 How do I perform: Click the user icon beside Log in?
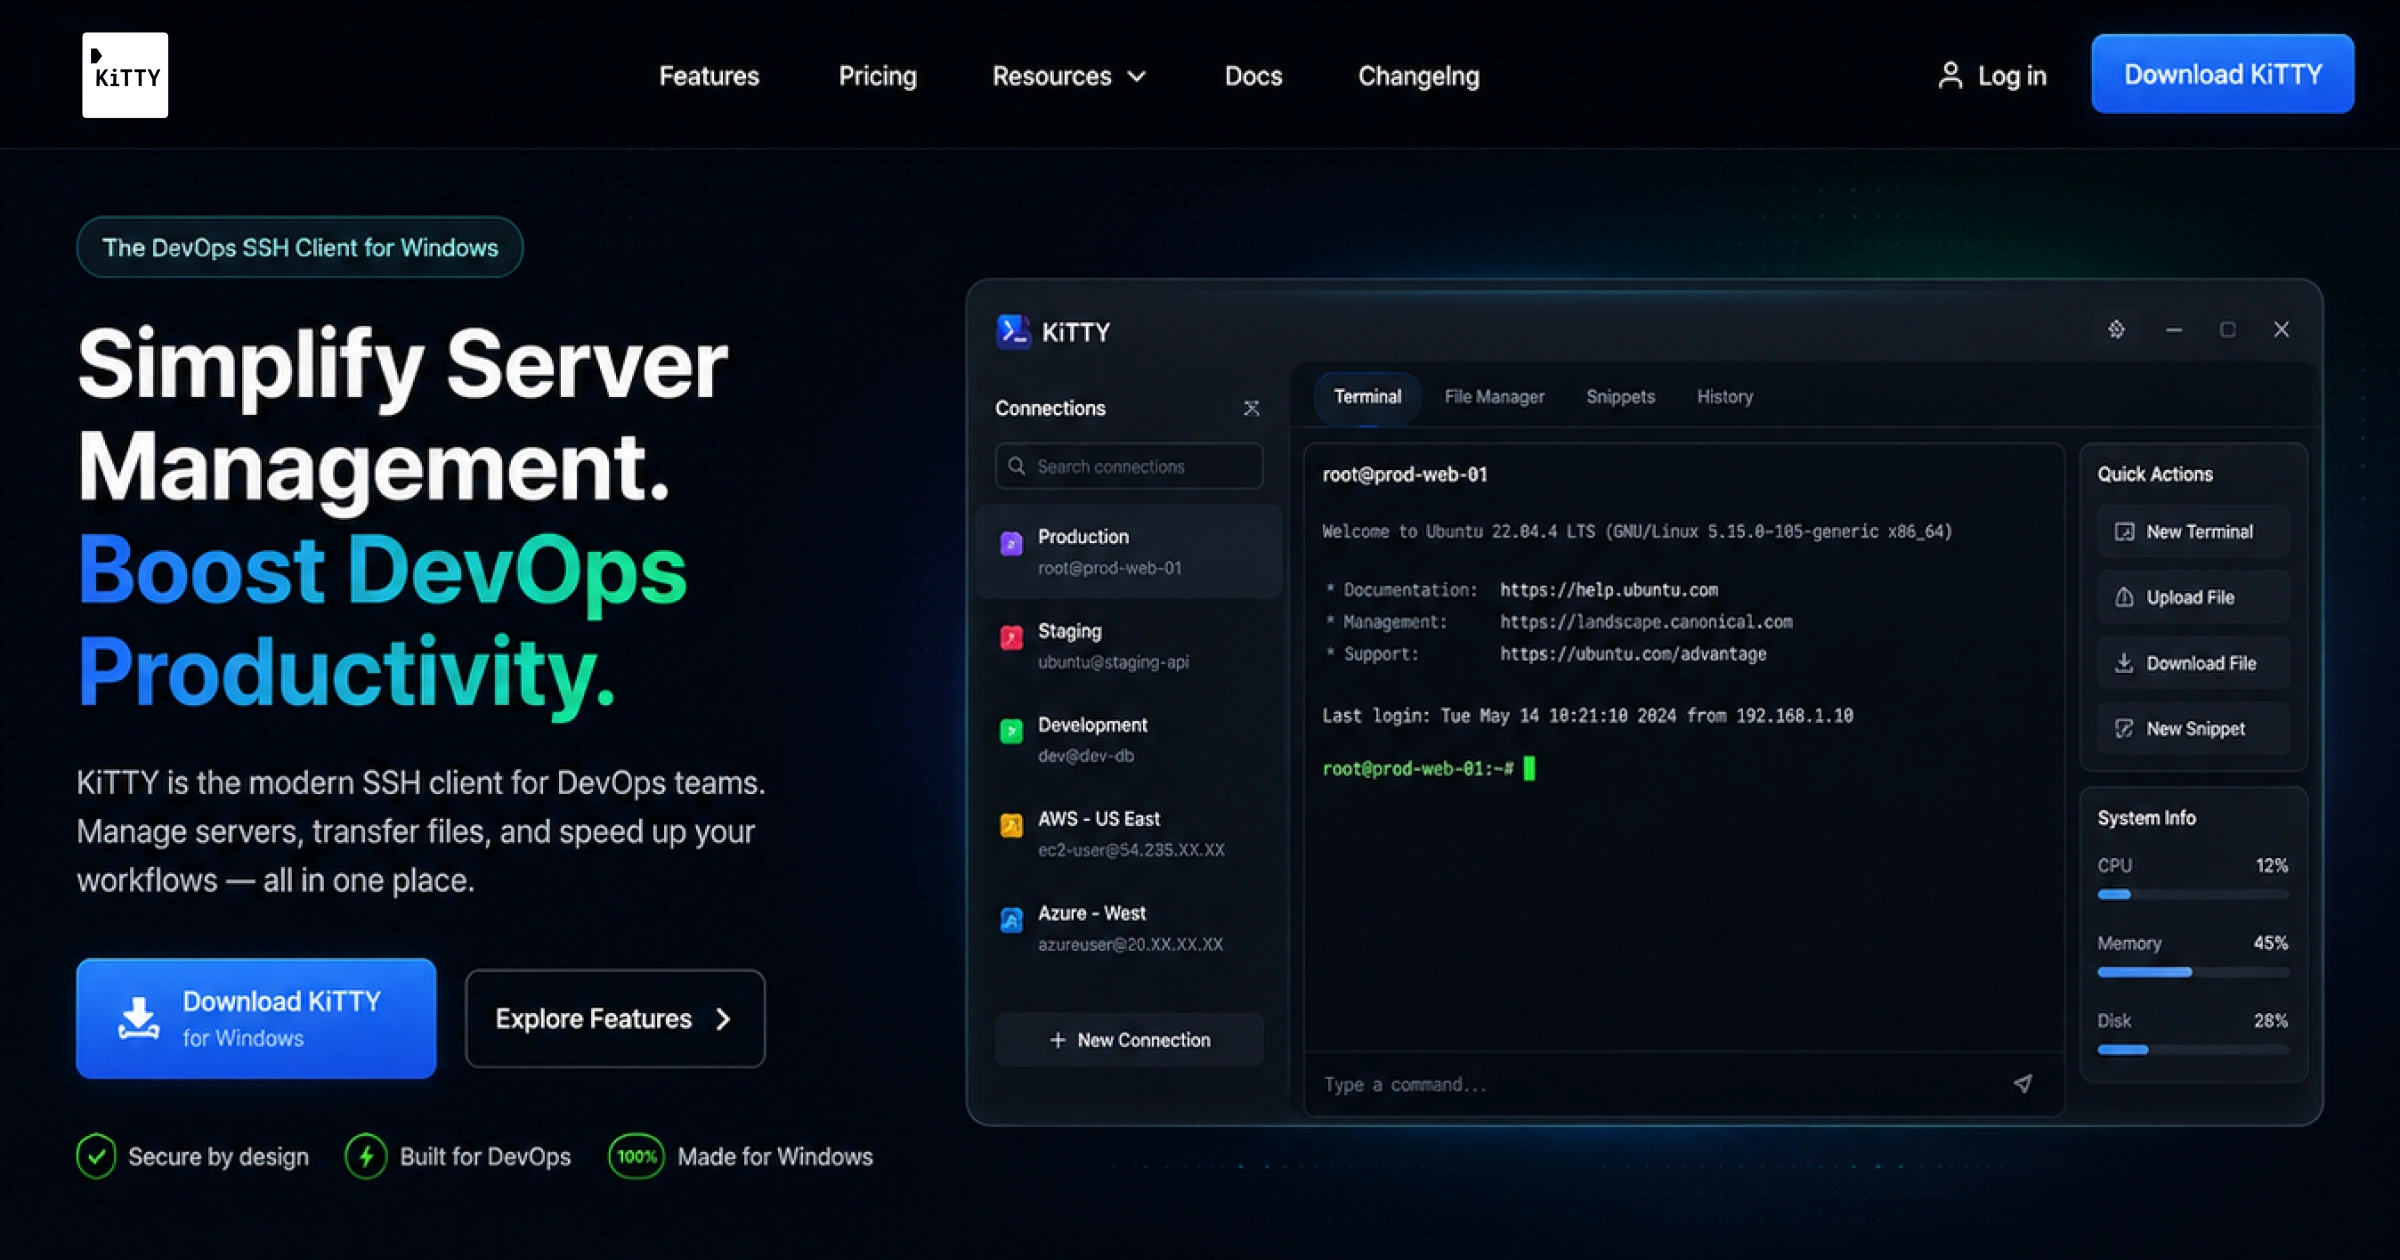tap(1949, 75)
